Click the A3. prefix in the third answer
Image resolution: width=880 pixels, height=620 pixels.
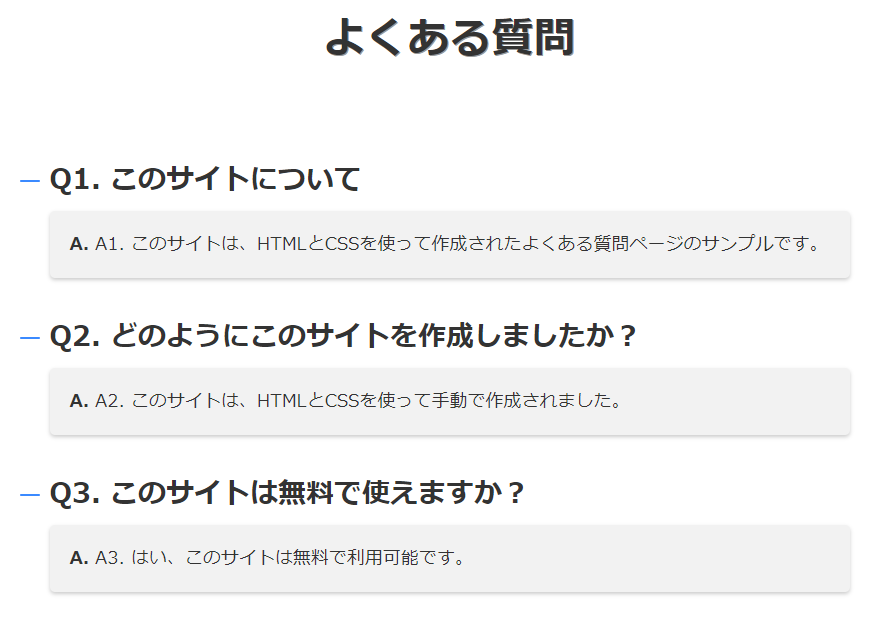pyautogui.click(x=109, y=558)
